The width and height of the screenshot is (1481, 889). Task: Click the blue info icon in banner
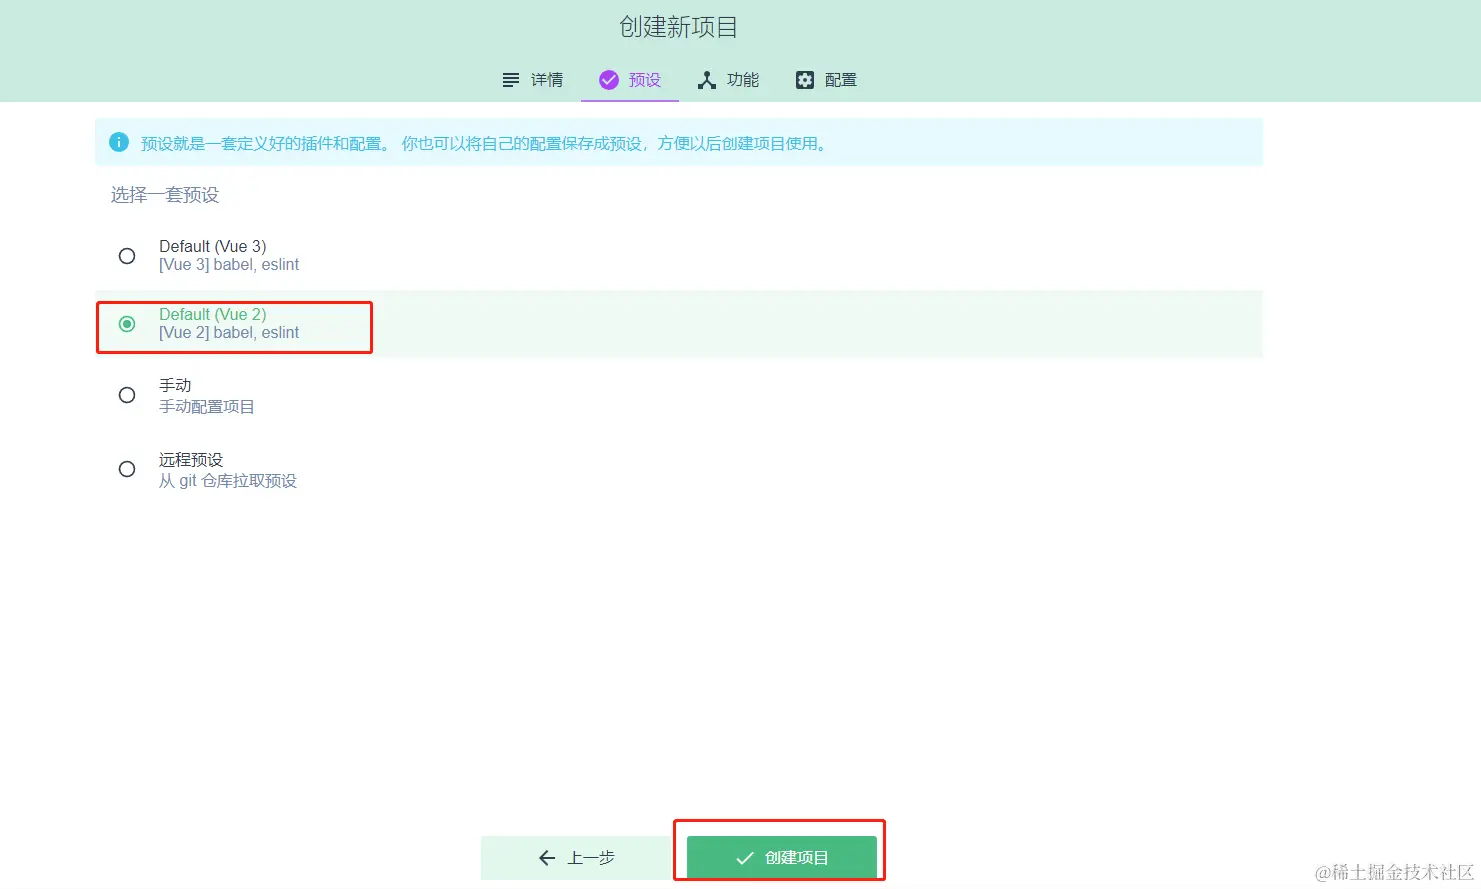[119, 142]
